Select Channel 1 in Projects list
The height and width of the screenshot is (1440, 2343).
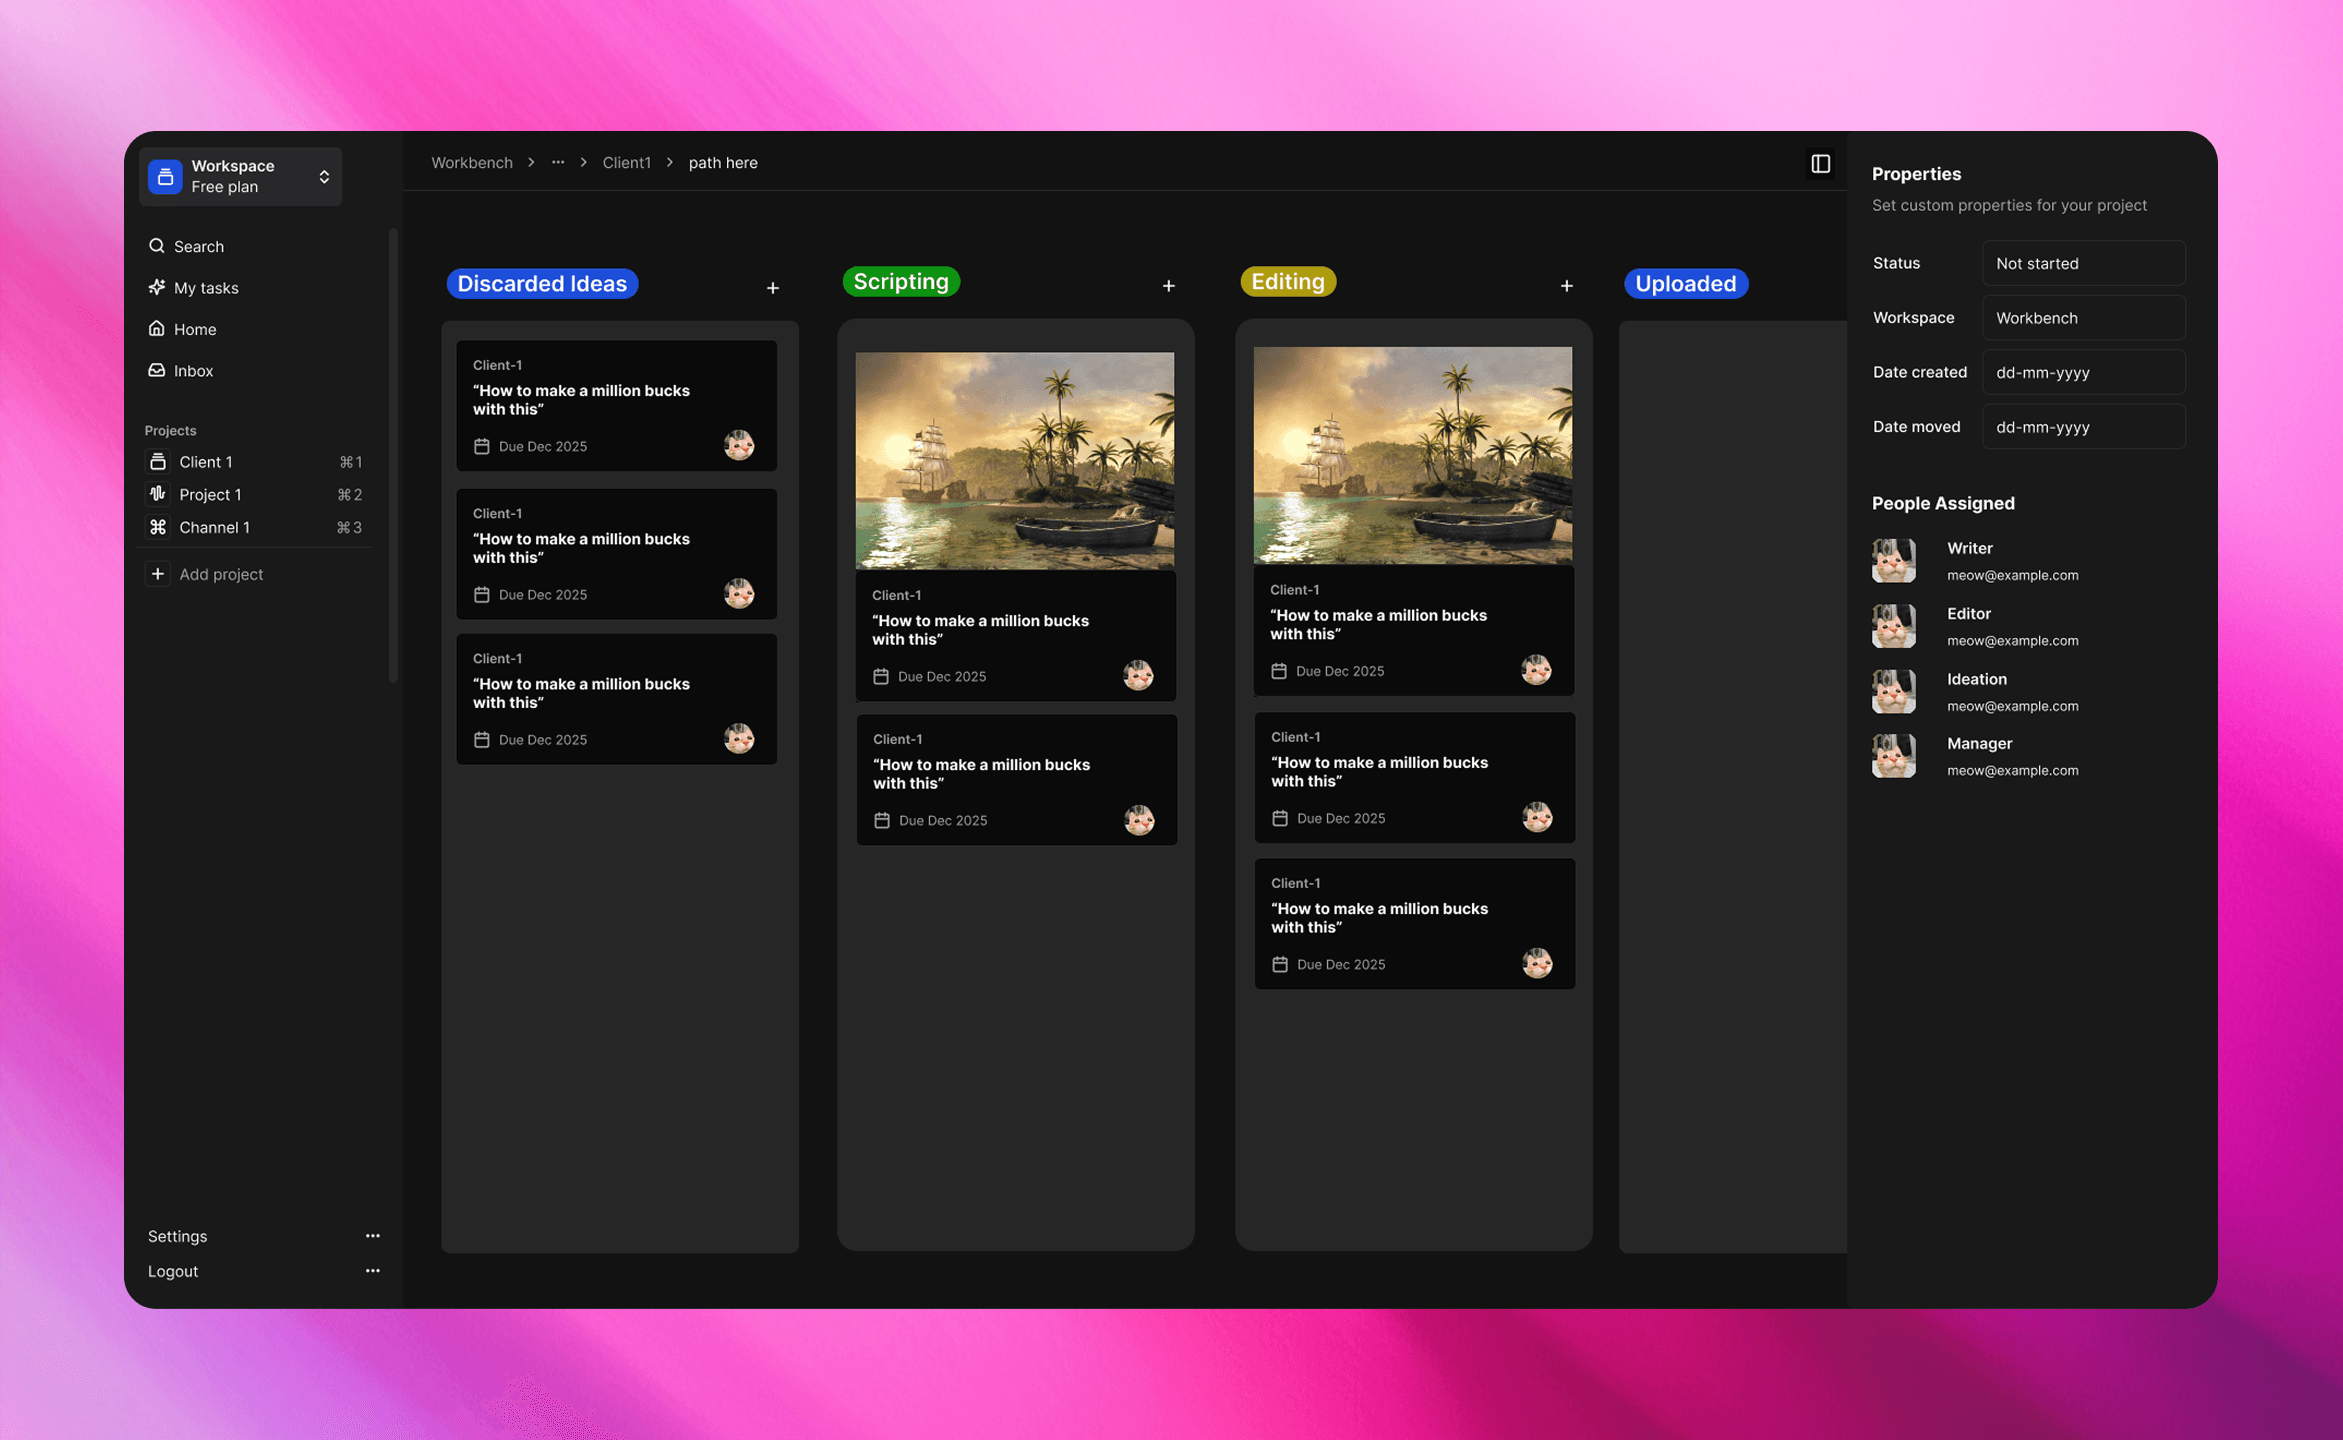tap(214, 527)
